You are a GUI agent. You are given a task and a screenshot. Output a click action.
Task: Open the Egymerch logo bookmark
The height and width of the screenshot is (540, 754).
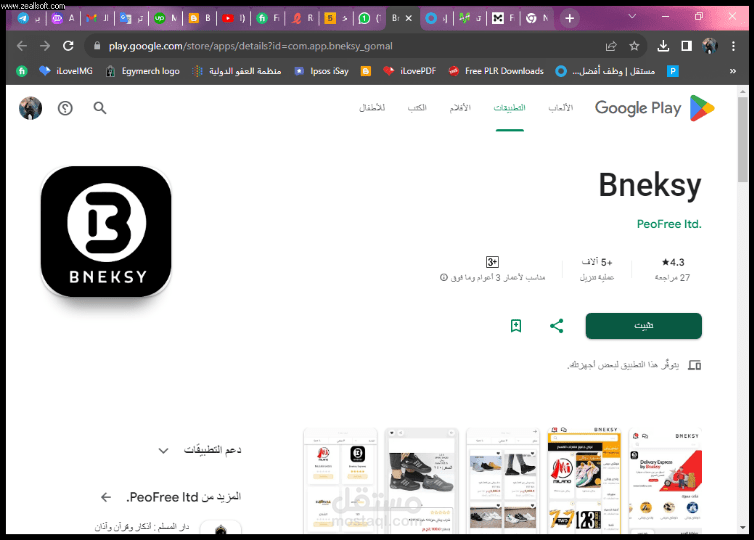(143, 71)
